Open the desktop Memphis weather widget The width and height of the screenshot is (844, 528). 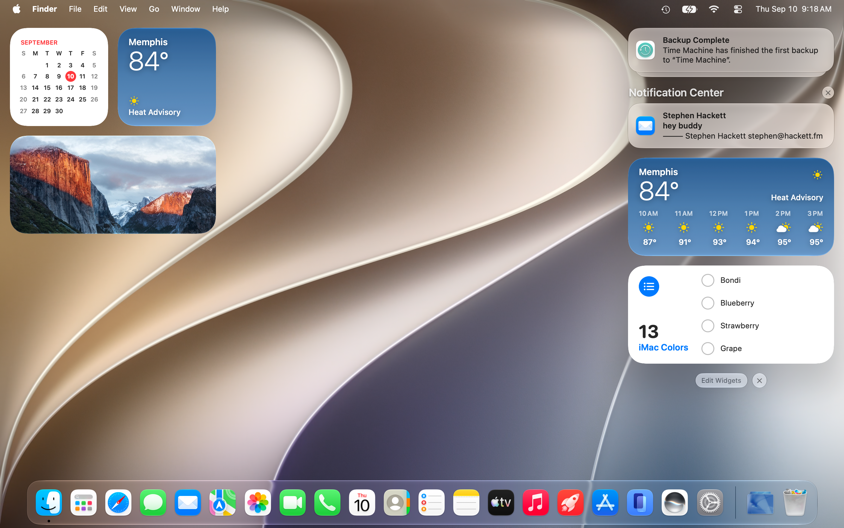click(167, 77)
